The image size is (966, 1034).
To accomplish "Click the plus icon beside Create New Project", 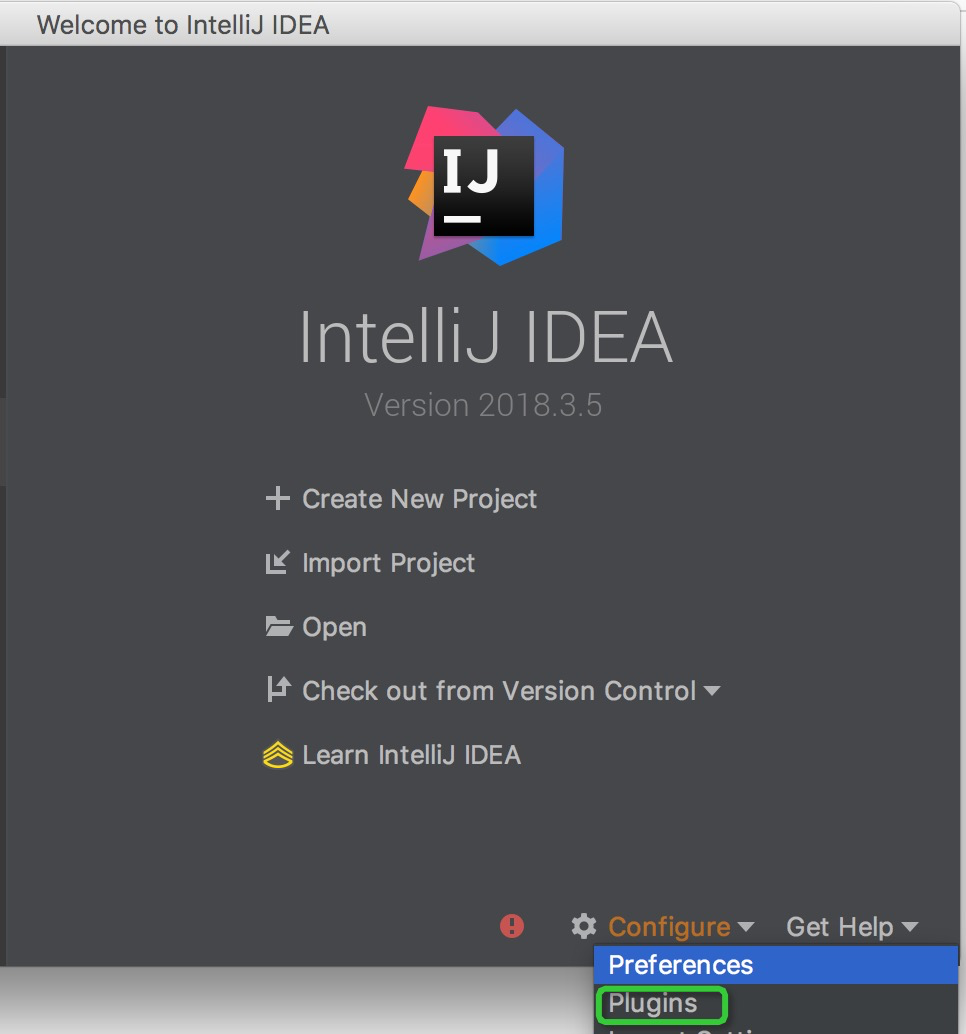I will coord(278,499).
